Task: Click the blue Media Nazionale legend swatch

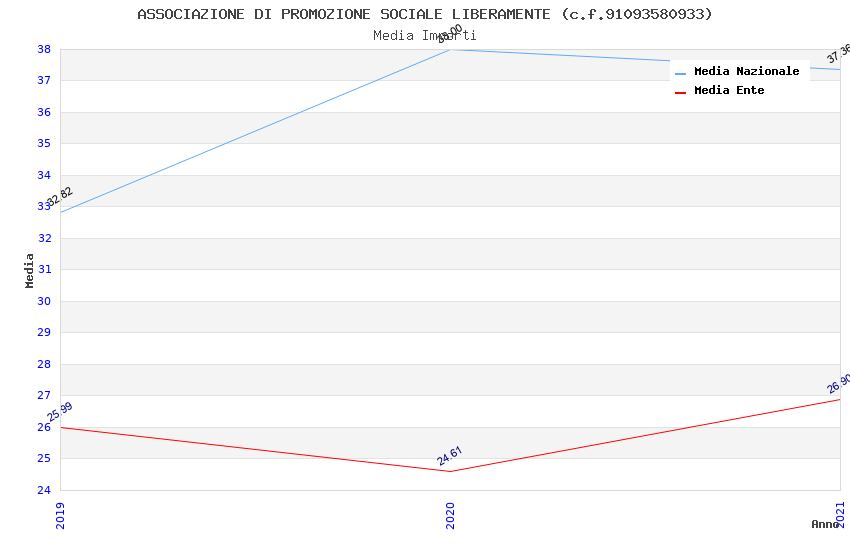Action: 680,73
